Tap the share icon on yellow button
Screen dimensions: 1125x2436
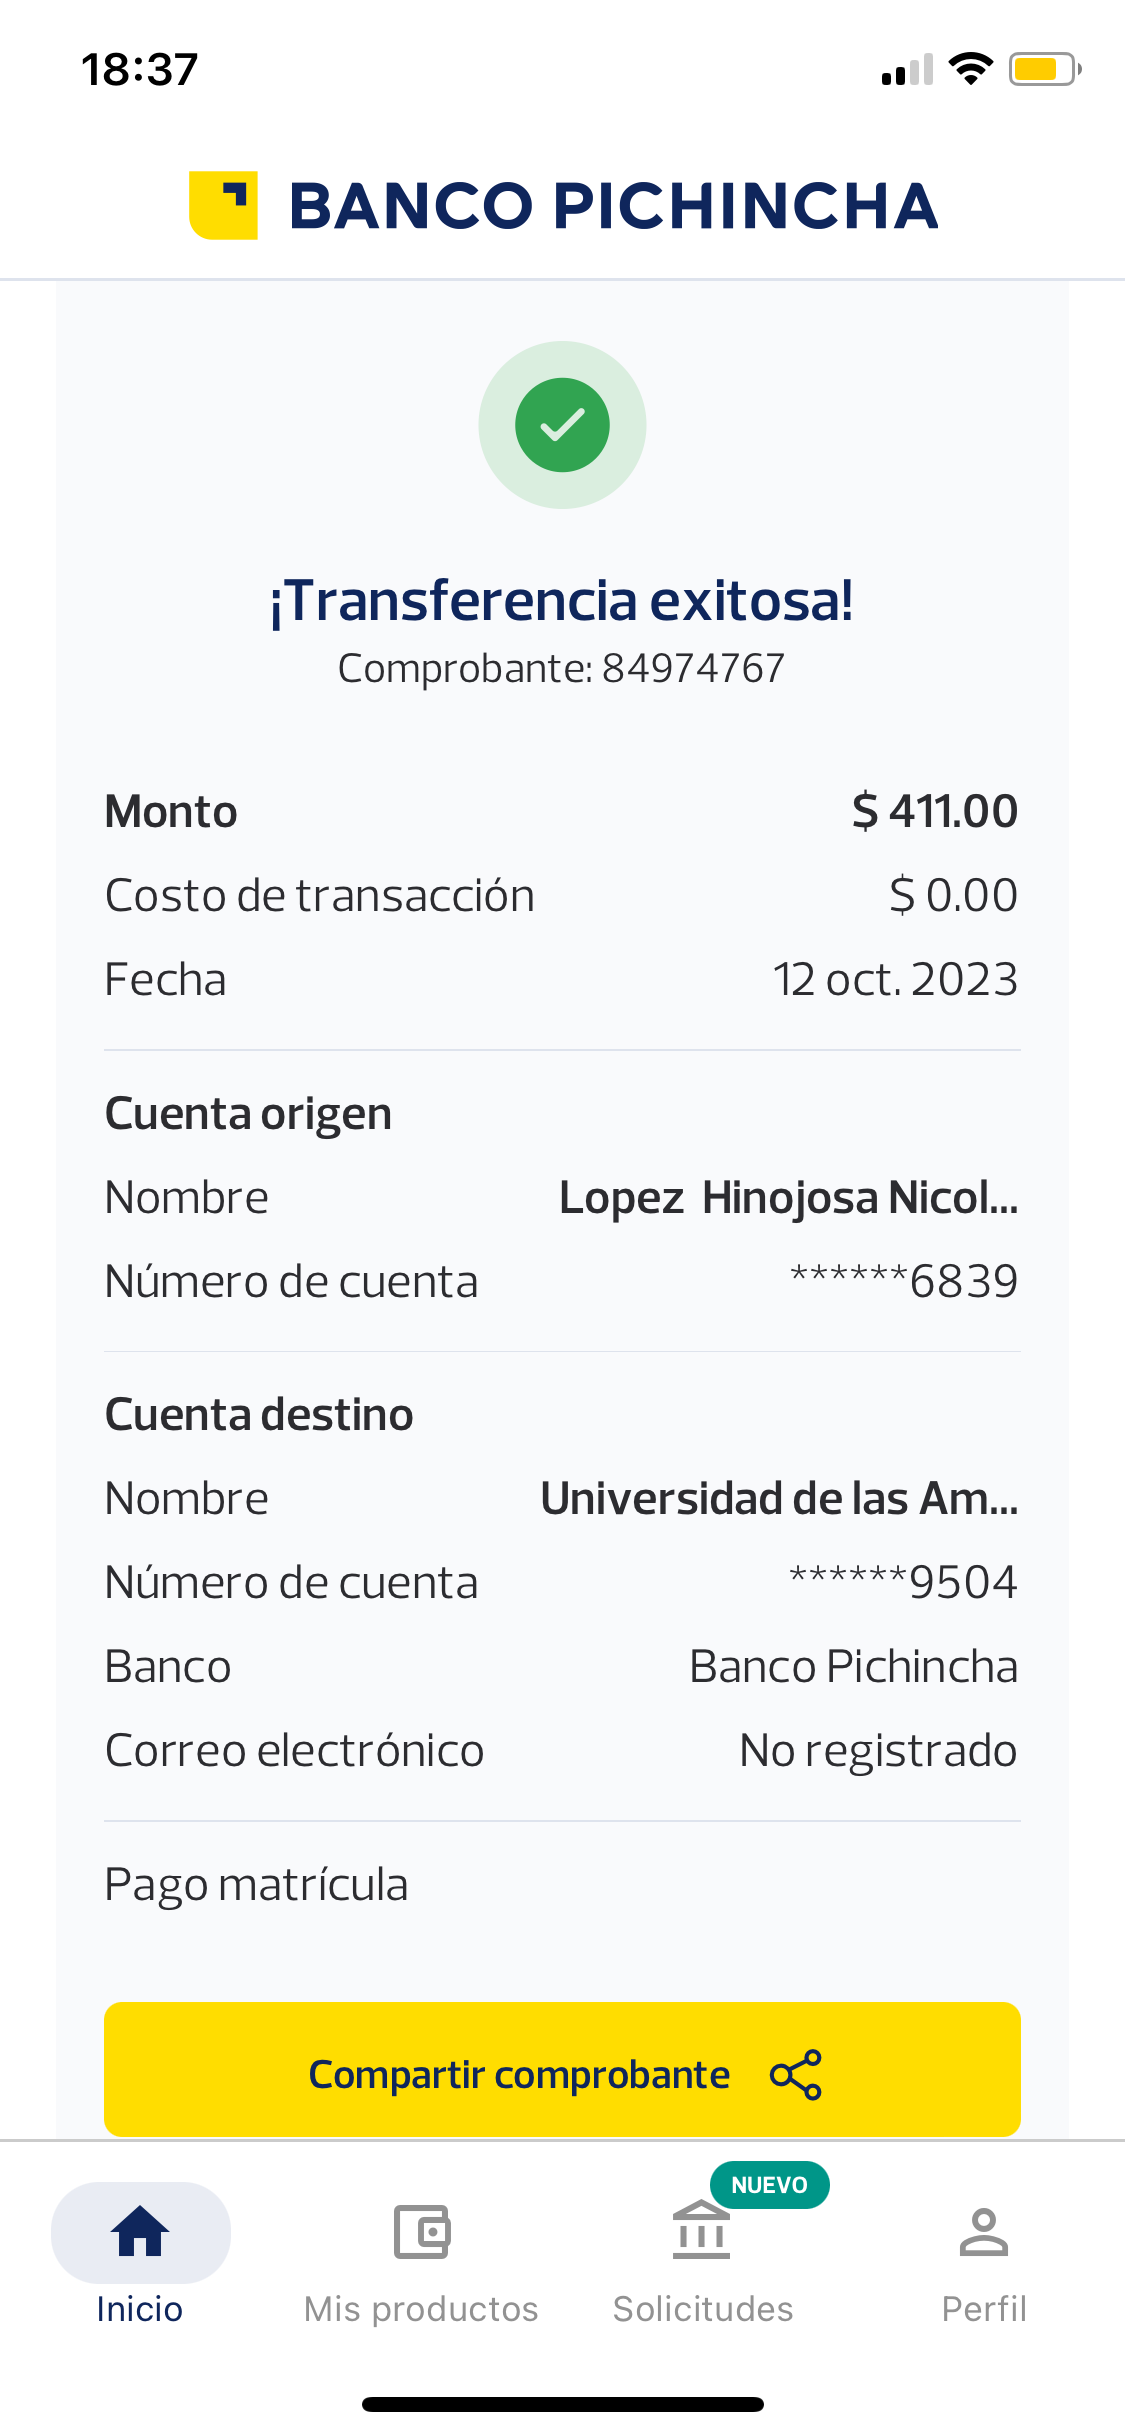(796, 2075)
